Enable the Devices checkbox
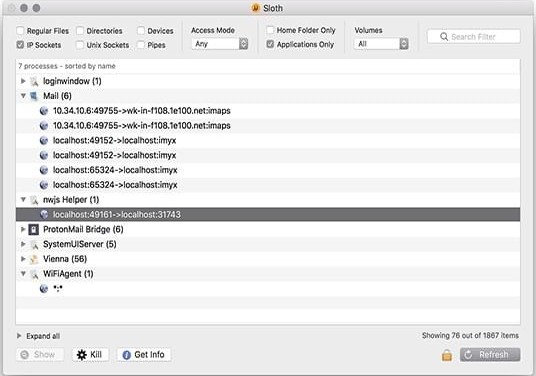536x376 pixels. (141, 31)
